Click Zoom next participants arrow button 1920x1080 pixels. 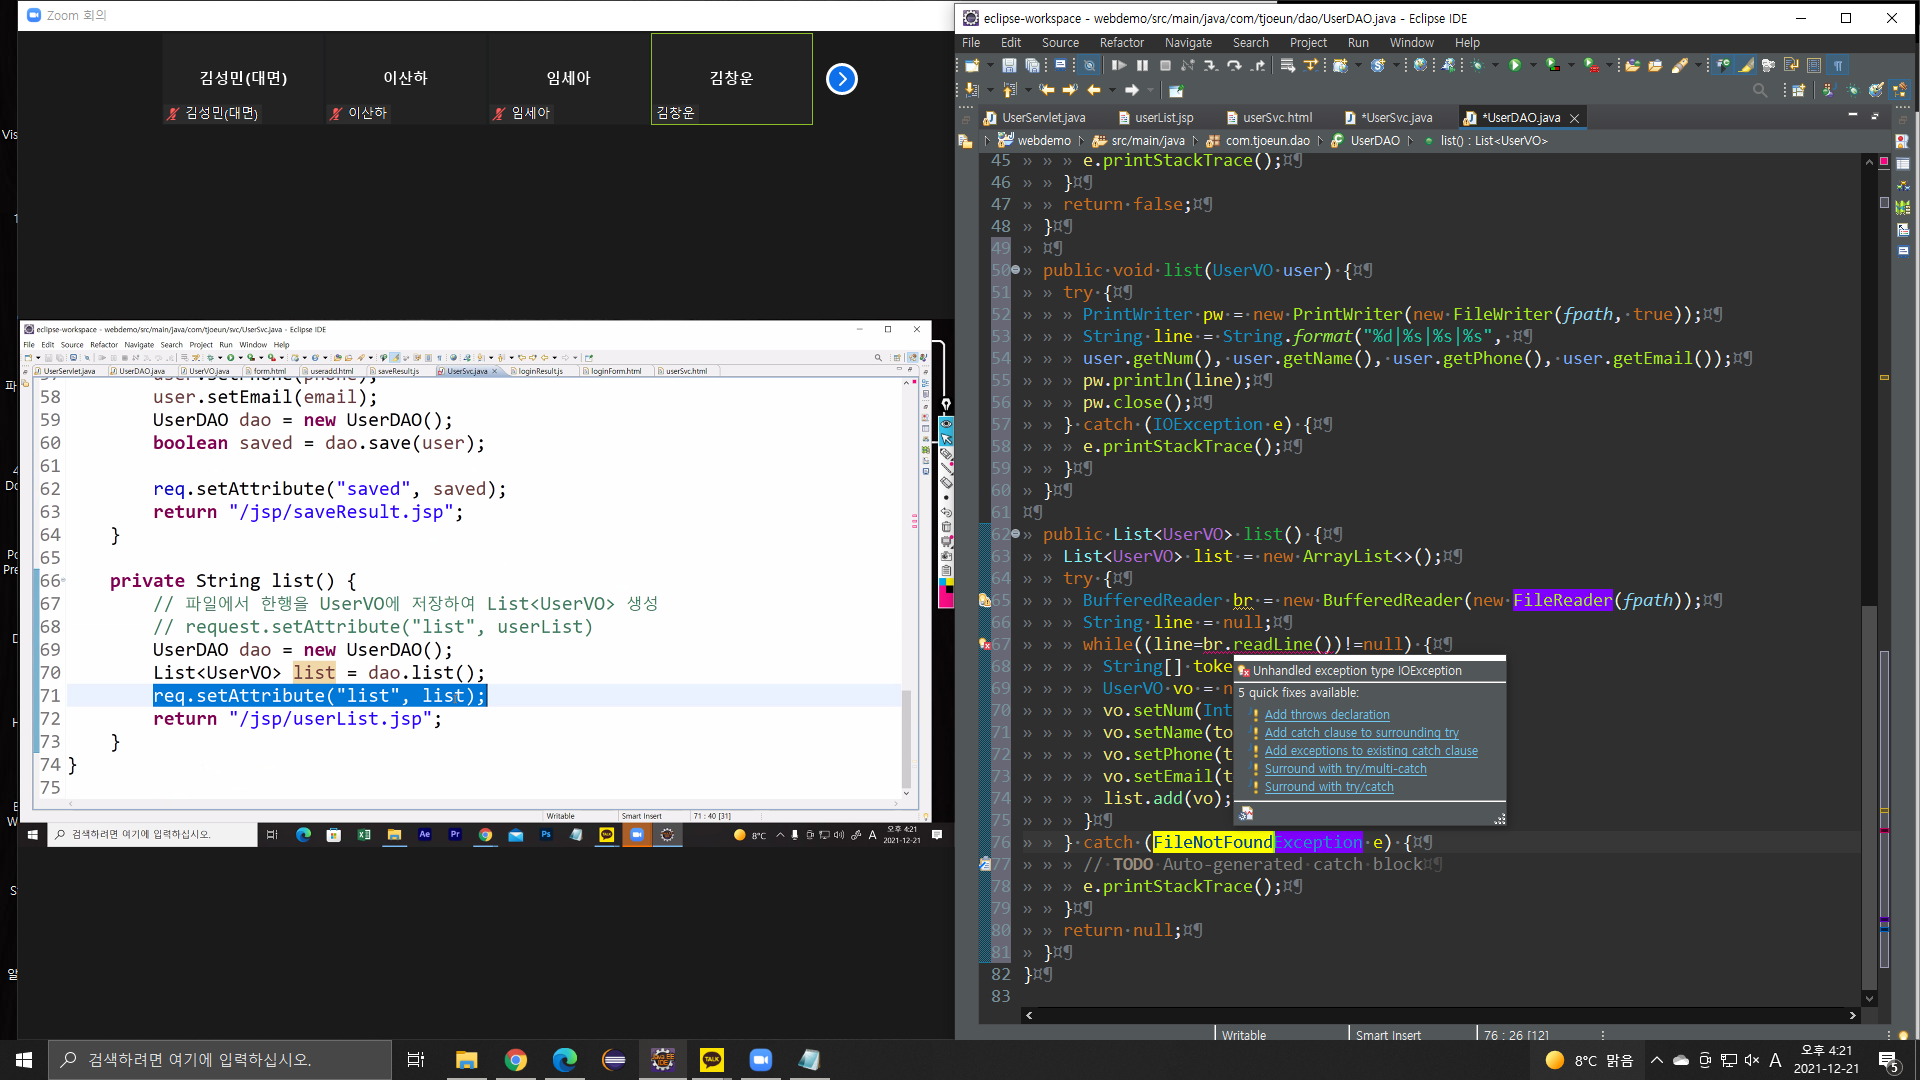click(842, 79)
